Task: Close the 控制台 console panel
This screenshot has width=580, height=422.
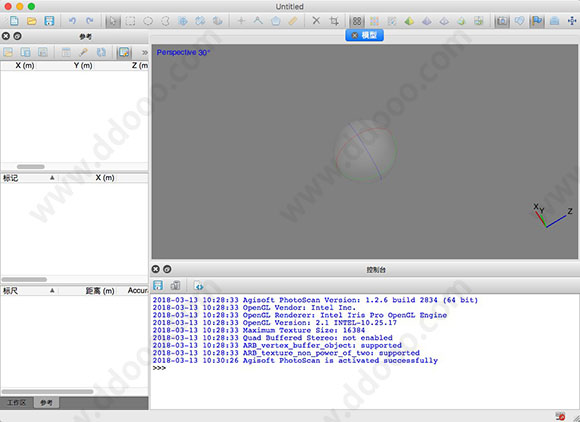Action: point(155,269)
